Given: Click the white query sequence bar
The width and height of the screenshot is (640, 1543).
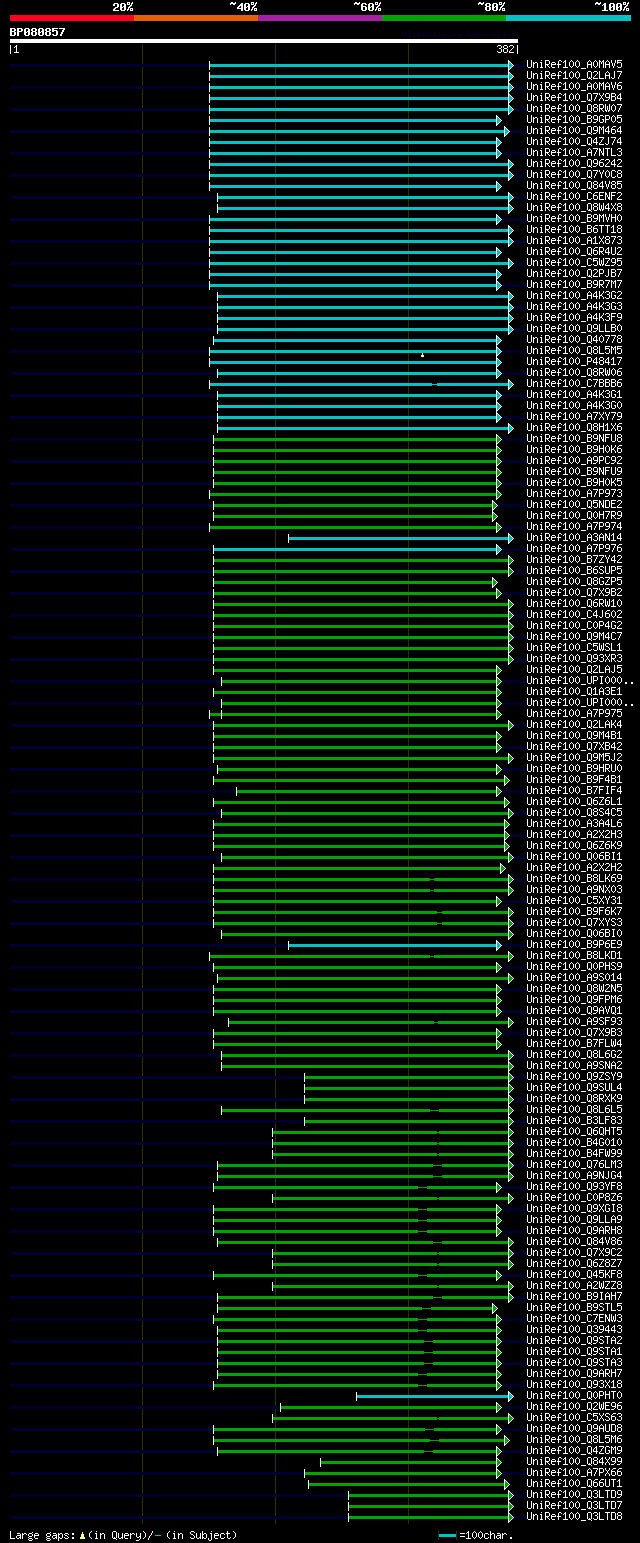Looking at the screenshot, I should point(263,41).
